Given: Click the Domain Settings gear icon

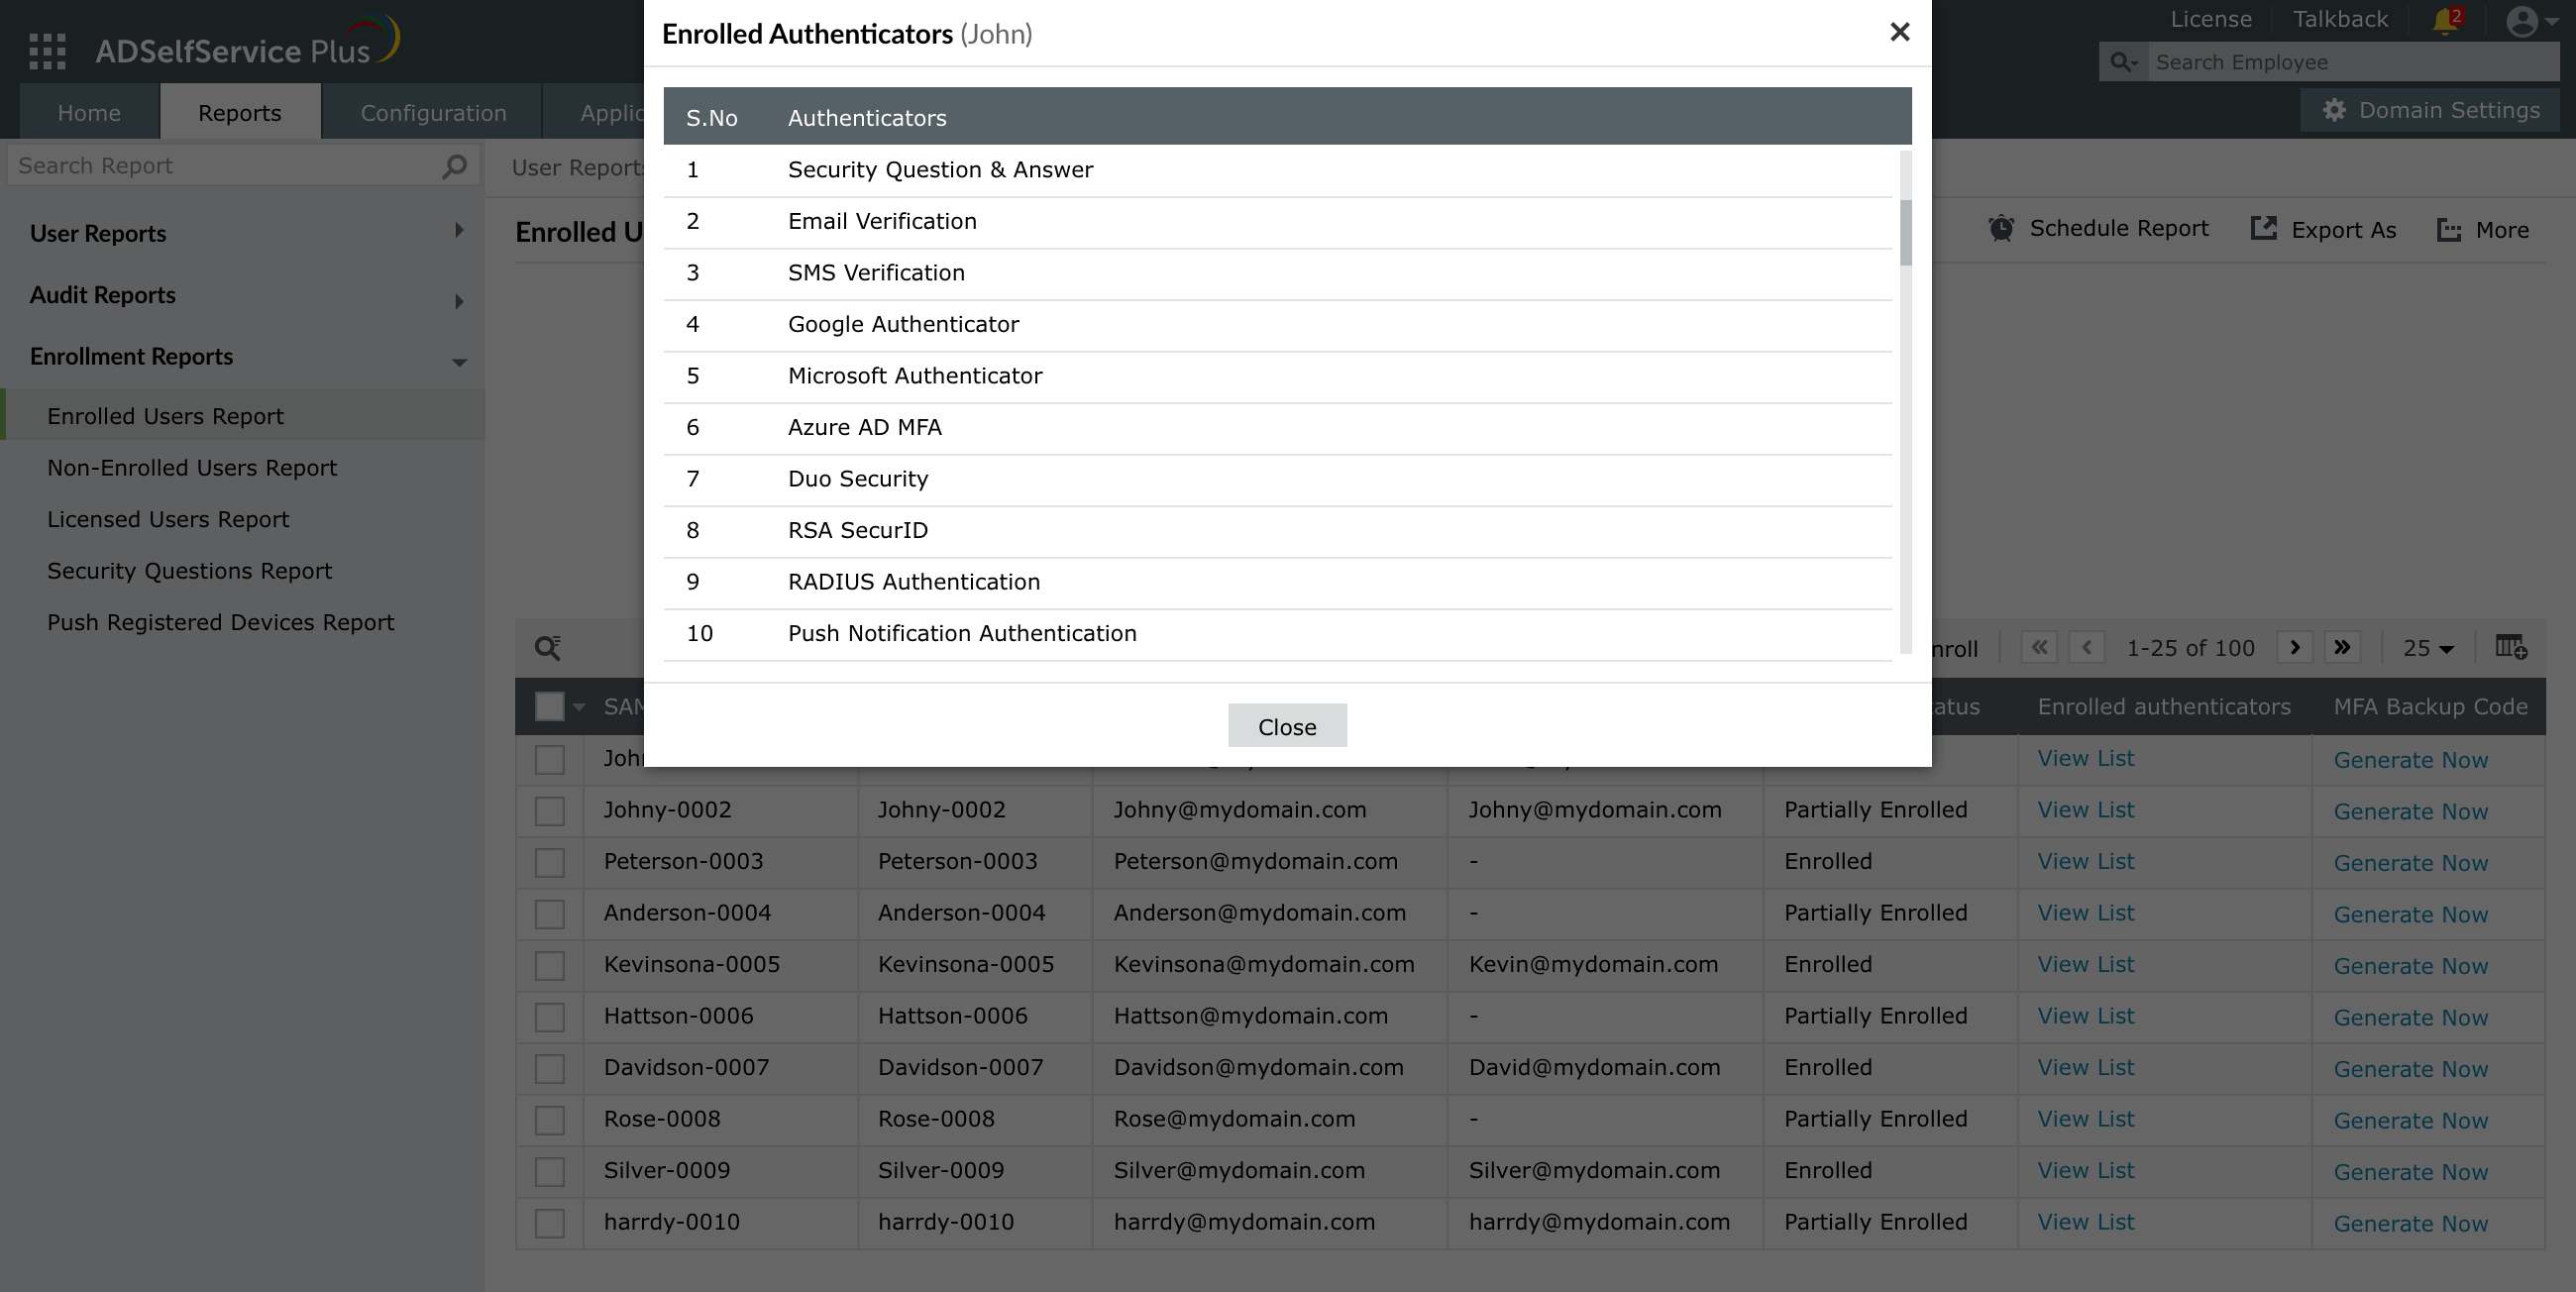Looking at the screenshot, I should 2334,110.
